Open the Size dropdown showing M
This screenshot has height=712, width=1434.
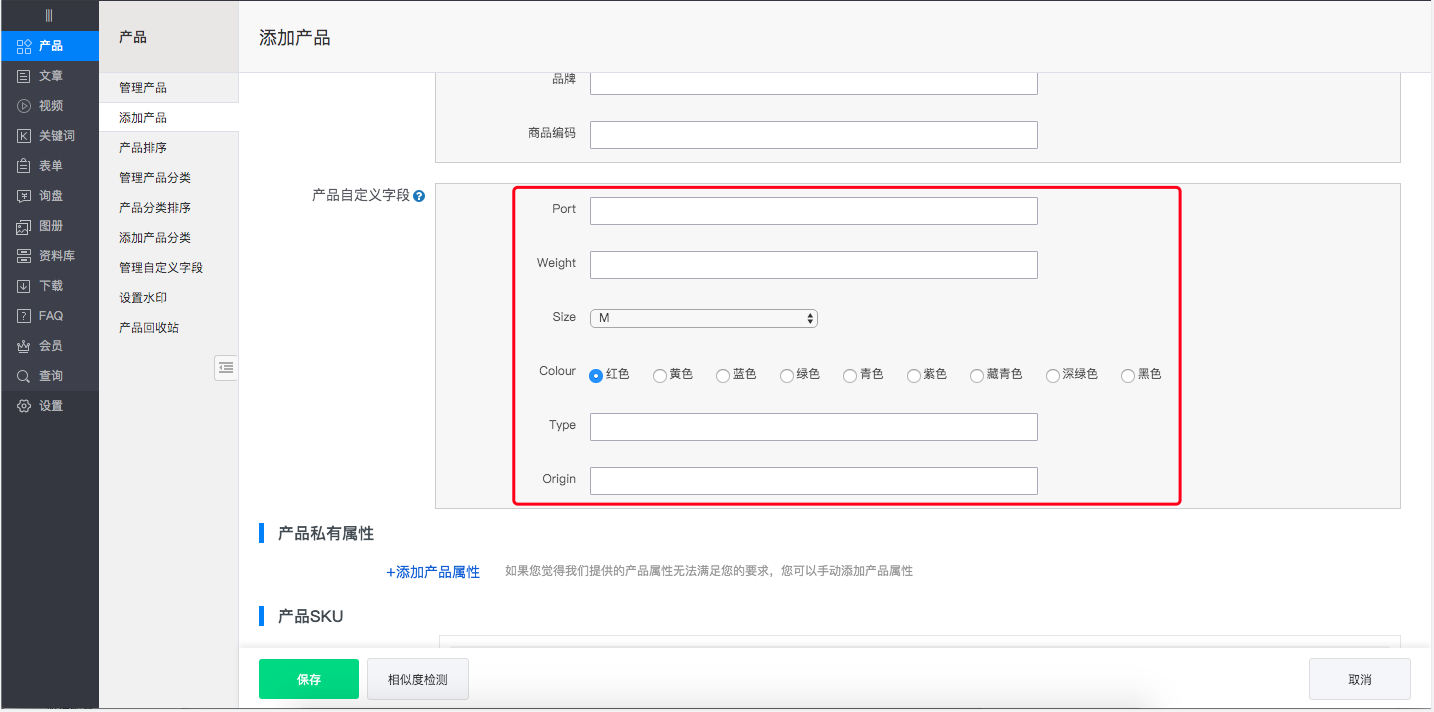[704, 318]
